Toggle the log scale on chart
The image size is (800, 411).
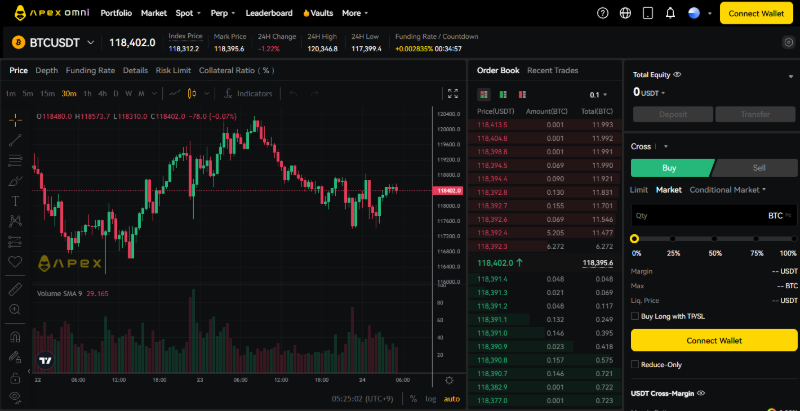click(x=431, y=399)
